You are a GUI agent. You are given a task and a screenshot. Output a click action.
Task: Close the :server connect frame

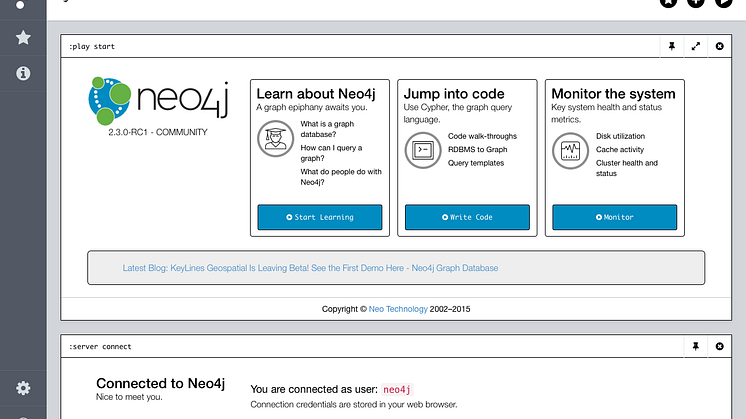pyautogui.click(x=719, y=346)
